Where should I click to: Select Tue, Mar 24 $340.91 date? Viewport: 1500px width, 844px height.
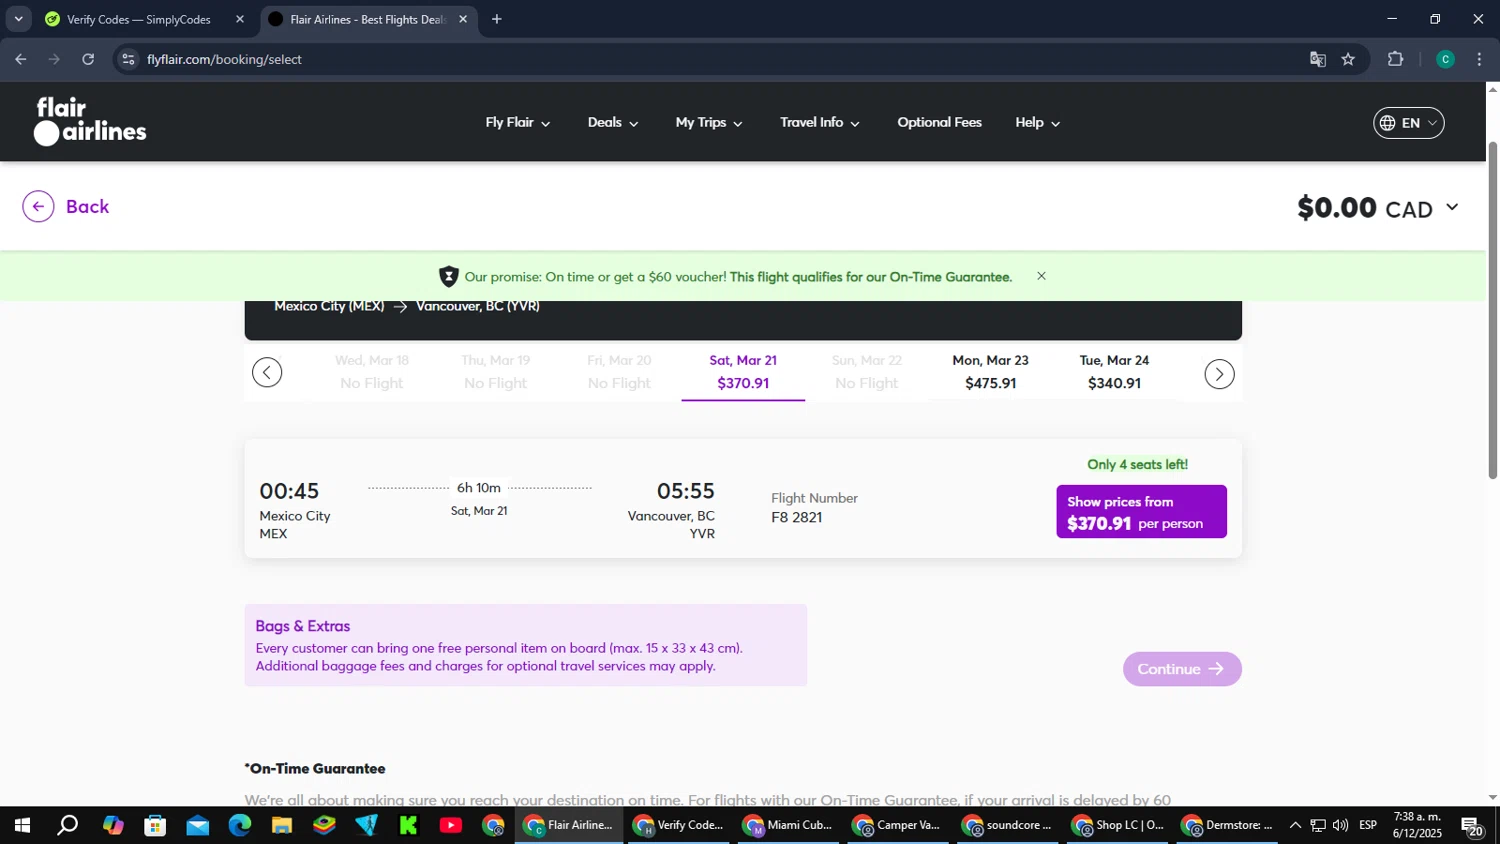coord(1114,372)
